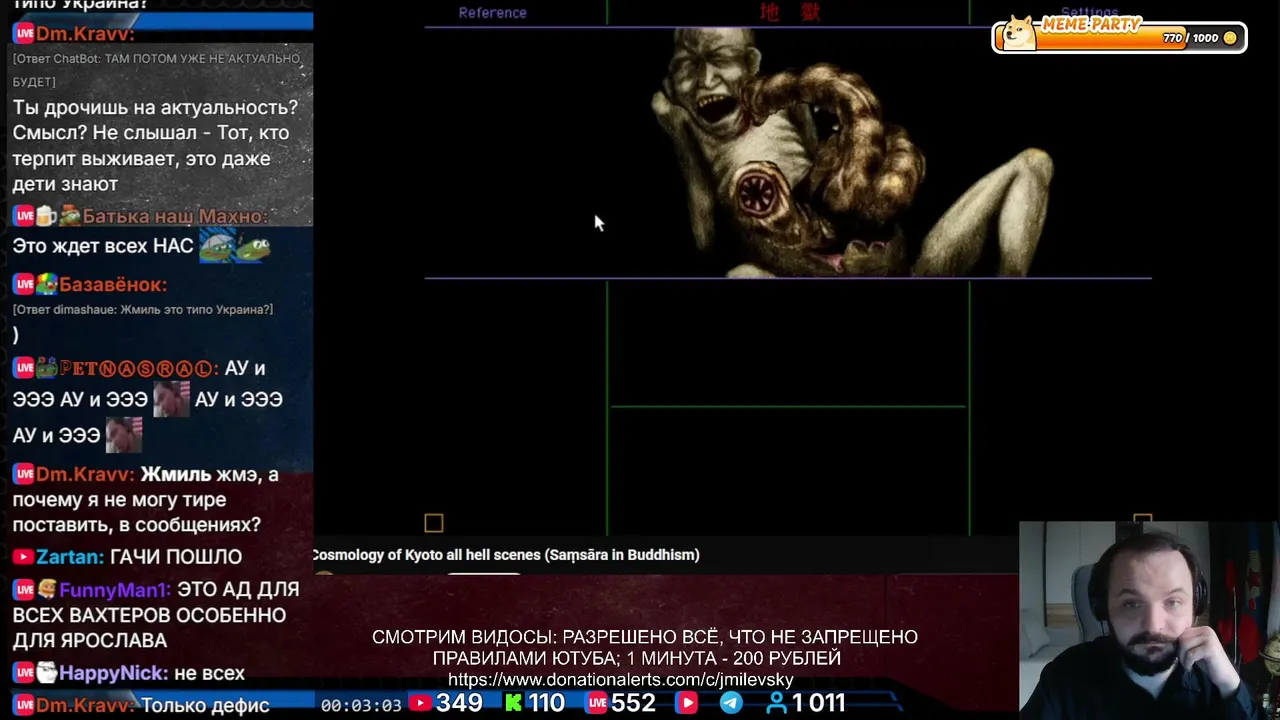Screen dimensions: 1280x720
Task: Click the Settings label behind Meme Party banner
Action: (1089, 13)
